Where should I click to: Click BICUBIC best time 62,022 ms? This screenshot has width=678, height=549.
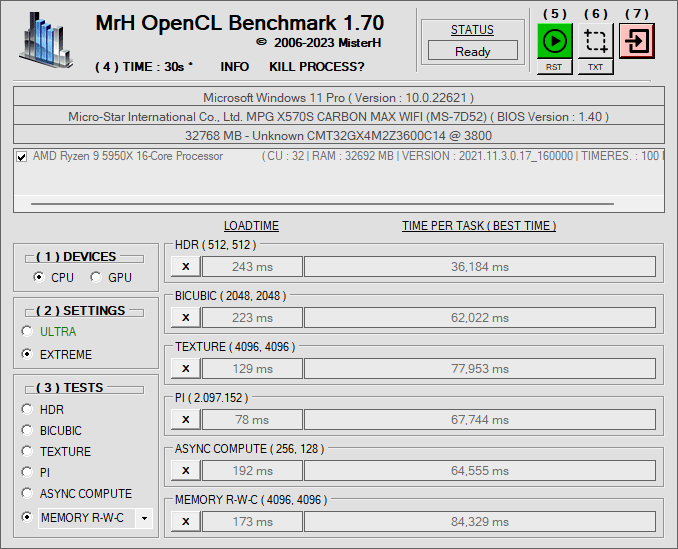coord(480,318)
